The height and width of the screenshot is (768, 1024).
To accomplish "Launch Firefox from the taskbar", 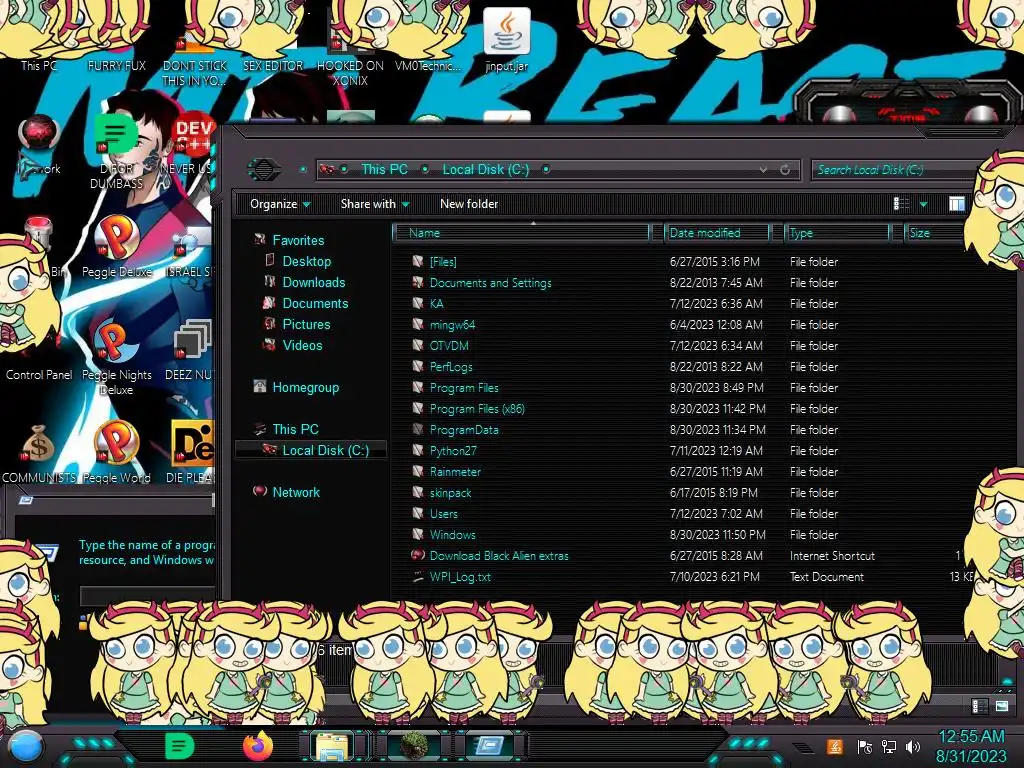I will [257, 746].
